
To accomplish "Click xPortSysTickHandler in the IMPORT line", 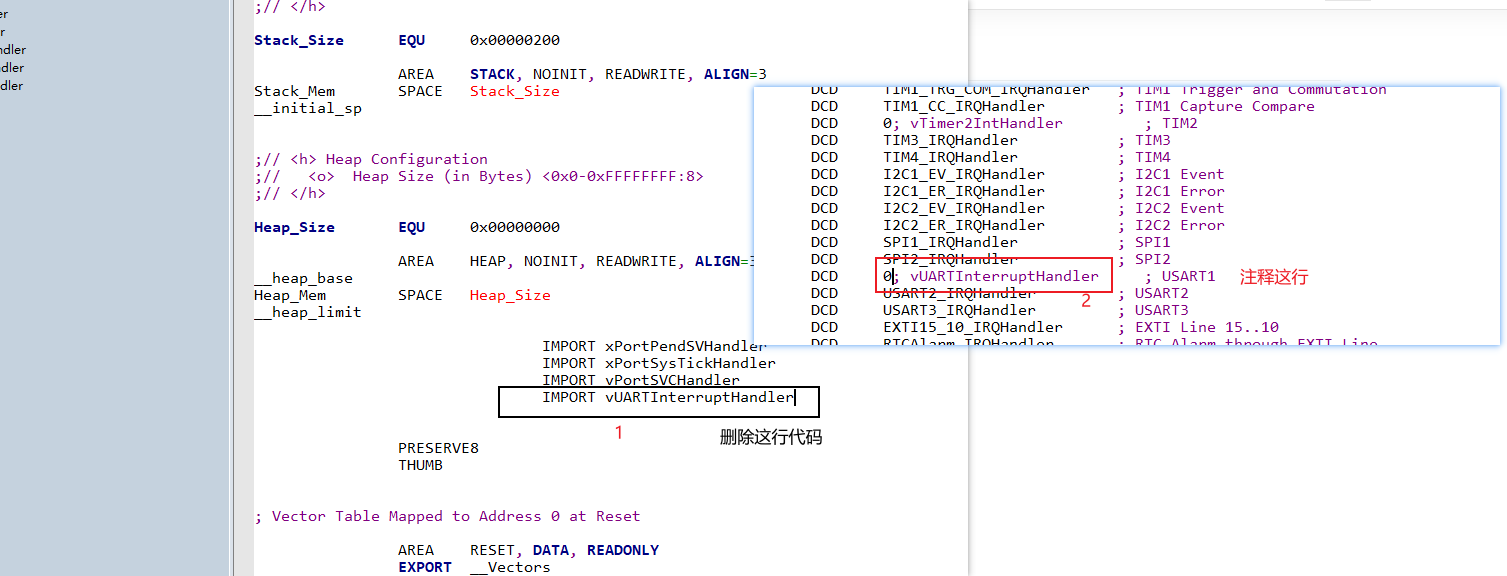I will pos(690,364).
